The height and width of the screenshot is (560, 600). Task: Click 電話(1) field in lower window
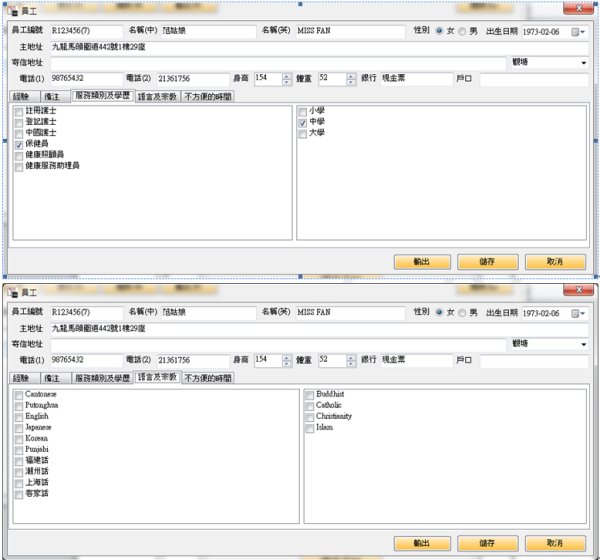coord(86,360)
